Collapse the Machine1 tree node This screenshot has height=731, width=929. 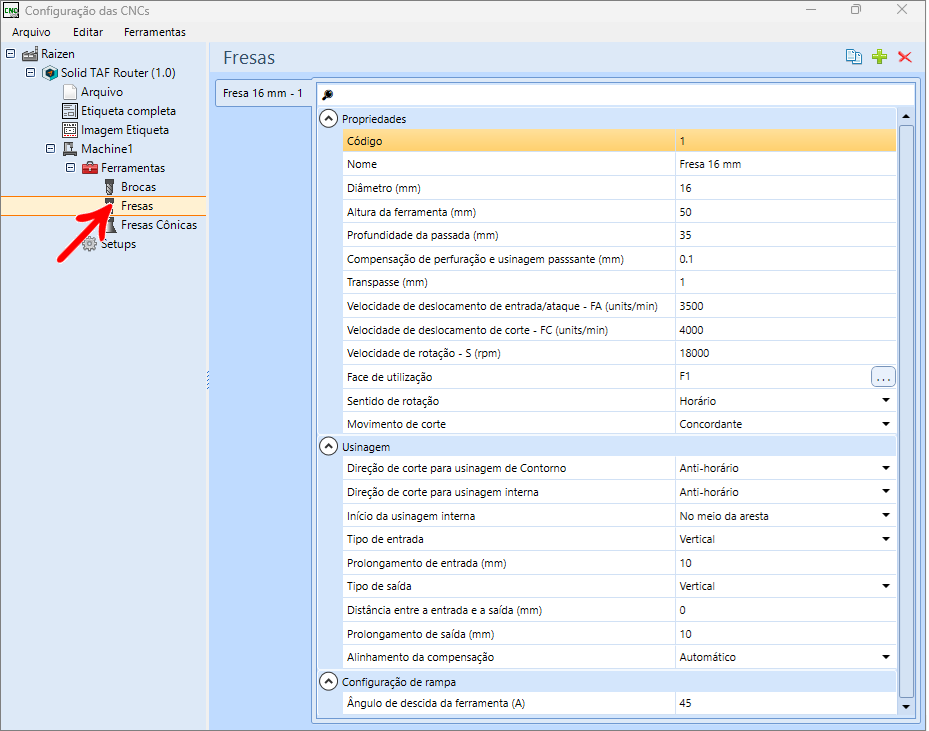50,149
